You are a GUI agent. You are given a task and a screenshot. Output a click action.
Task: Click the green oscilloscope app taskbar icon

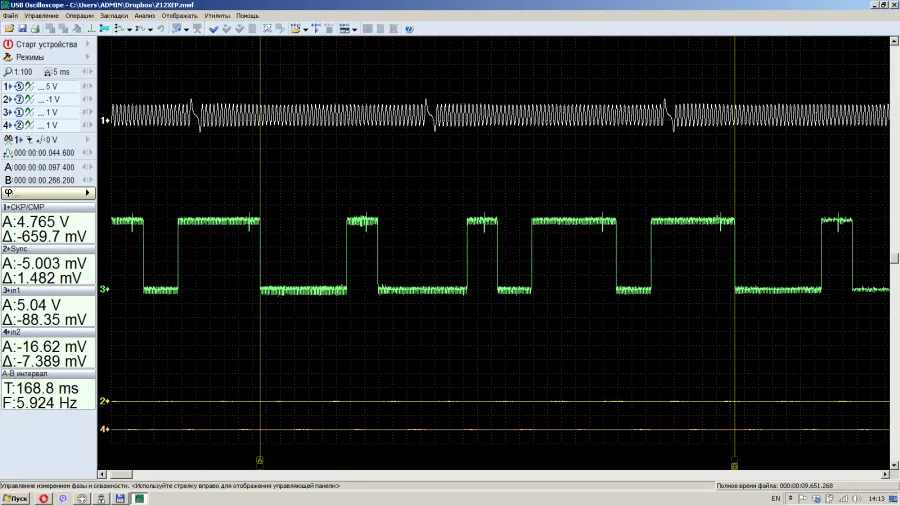pyautogui.click(x=139, y=499)
